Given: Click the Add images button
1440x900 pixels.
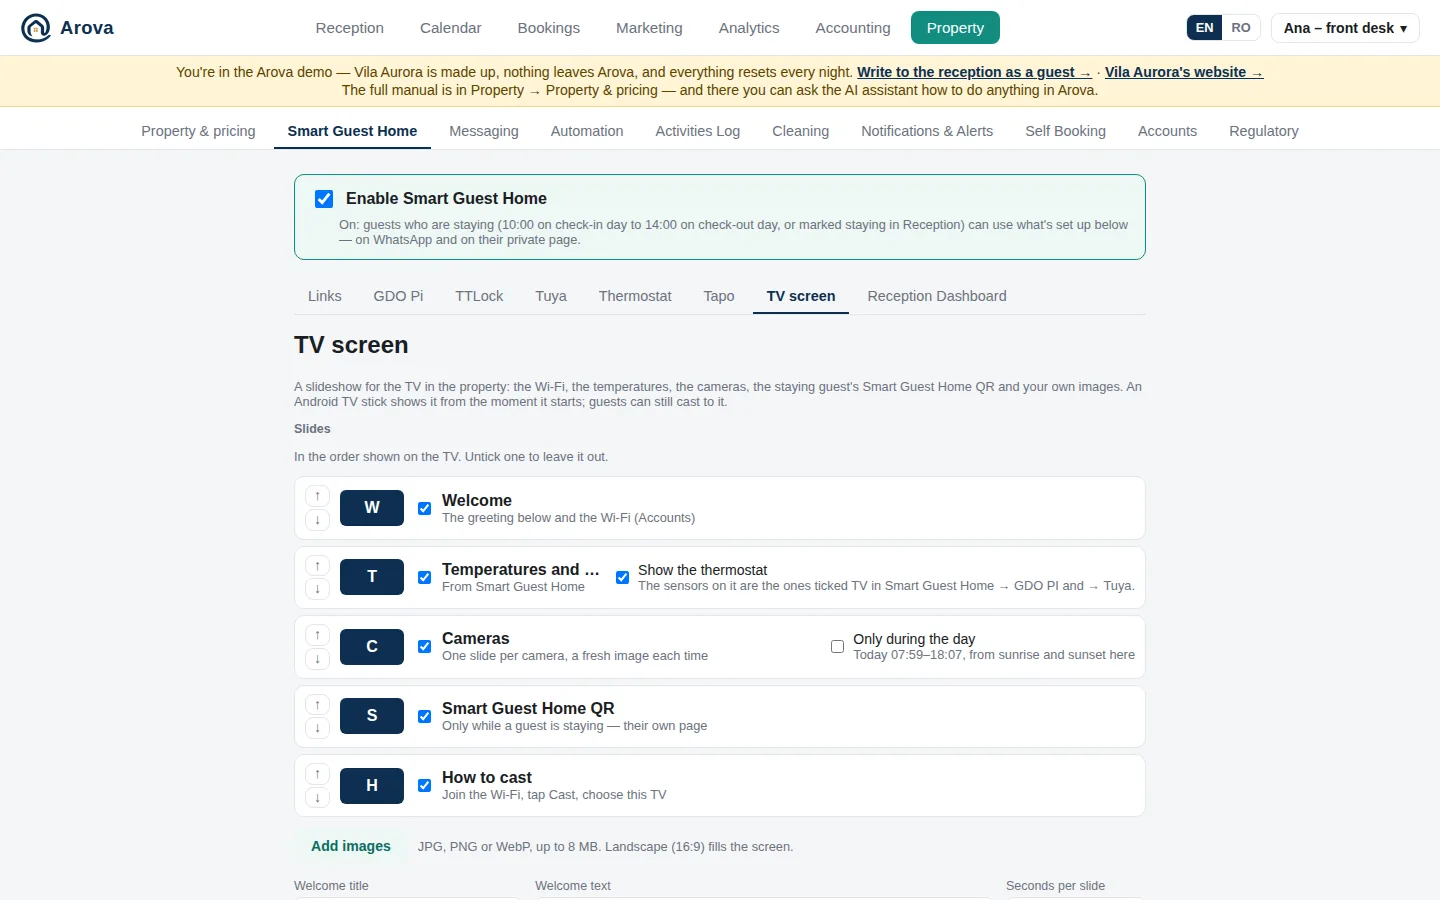Looking at the screenshot, I should (351, 846).
